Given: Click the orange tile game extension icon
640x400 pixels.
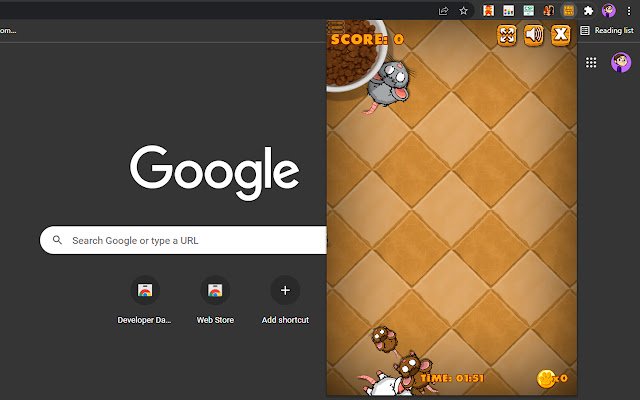Looking at the screenshot, I should (x=569, y=11).
